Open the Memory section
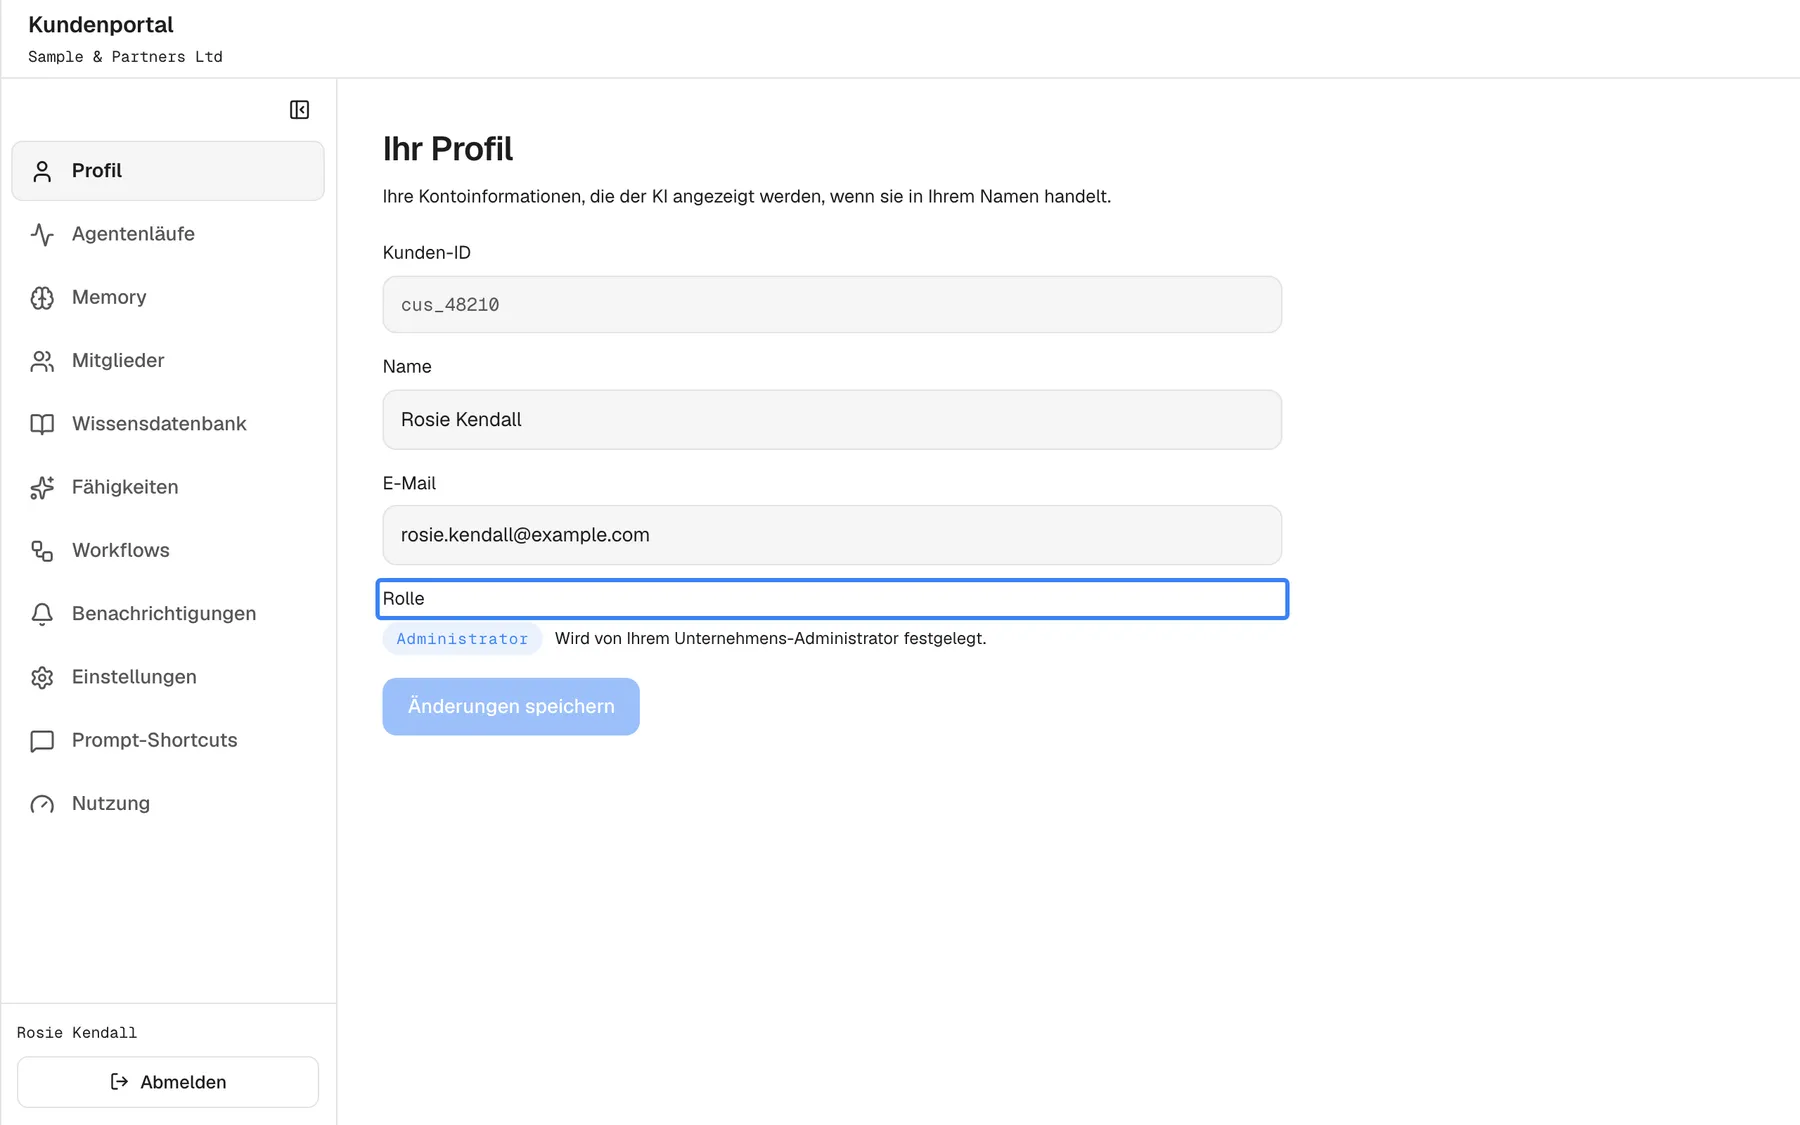Viewport: 1800px width, 1125px height. click(x=168, y=297)
